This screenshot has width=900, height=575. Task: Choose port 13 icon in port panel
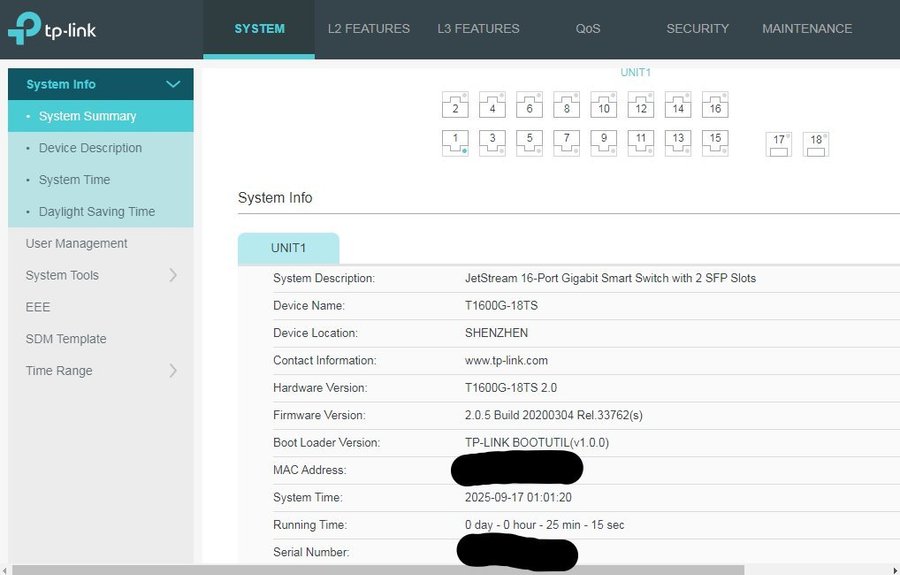(678, 143)
